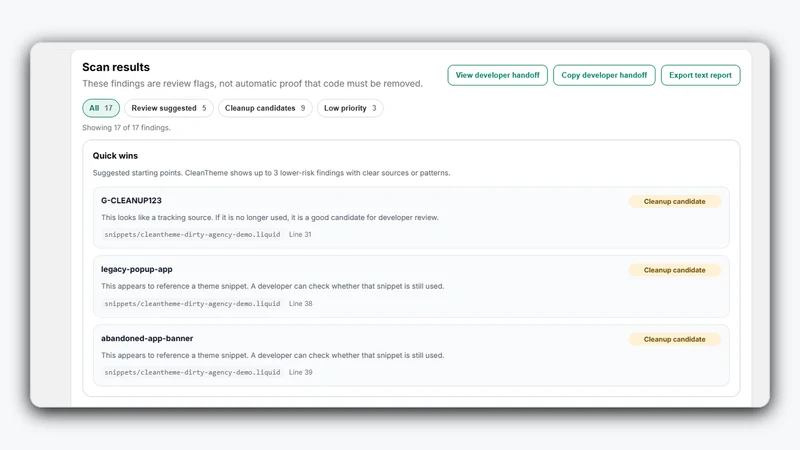Click Cleanup candidate badge on G-CLEANUP123
This screenshot has height=450, width=800.
click(x=674, y=202)
